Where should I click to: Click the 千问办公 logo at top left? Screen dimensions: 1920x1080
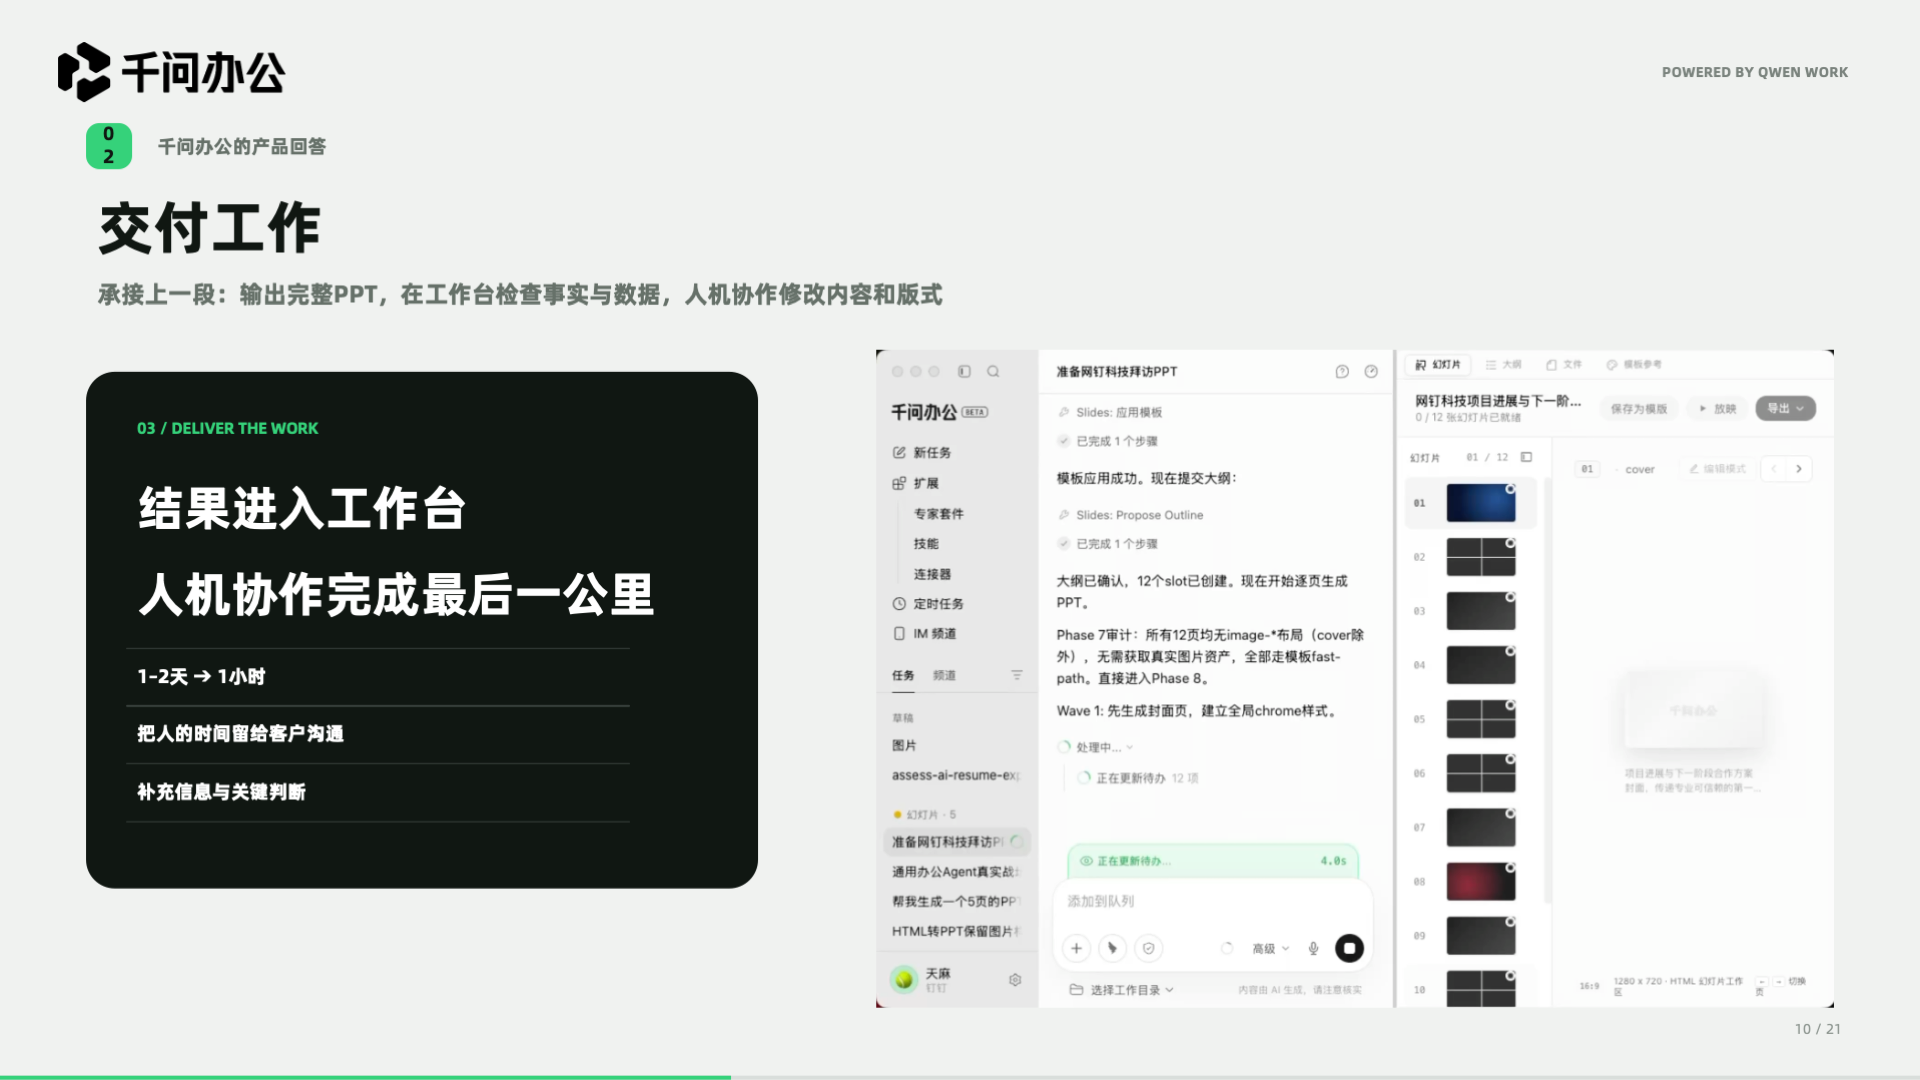click(x=171, y=72)
